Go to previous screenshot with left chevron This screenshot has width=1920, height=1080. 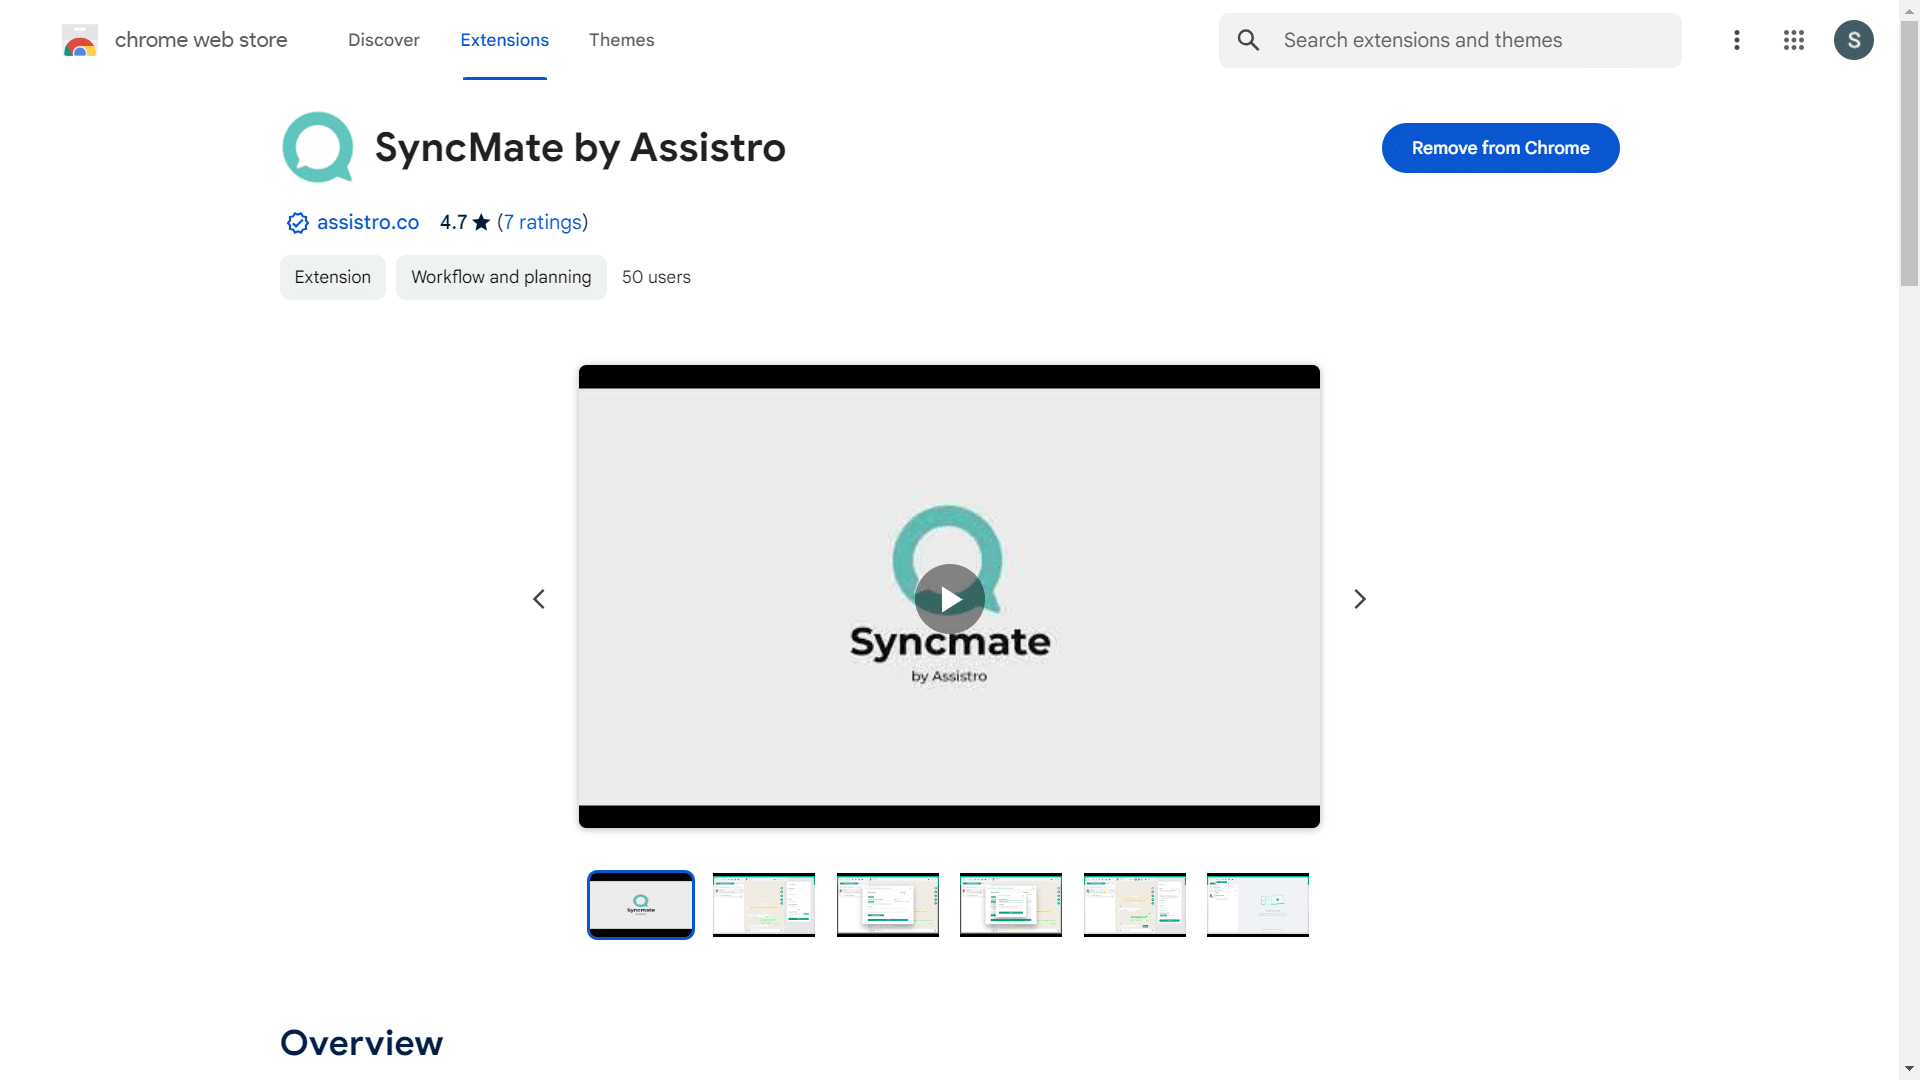539,599
